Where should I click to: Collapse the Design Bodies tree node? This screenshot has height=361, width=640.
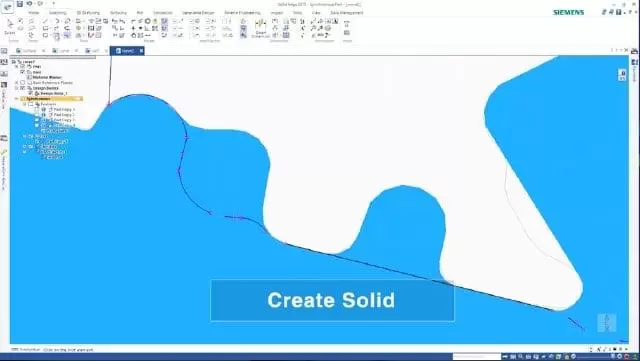[17, 88]
